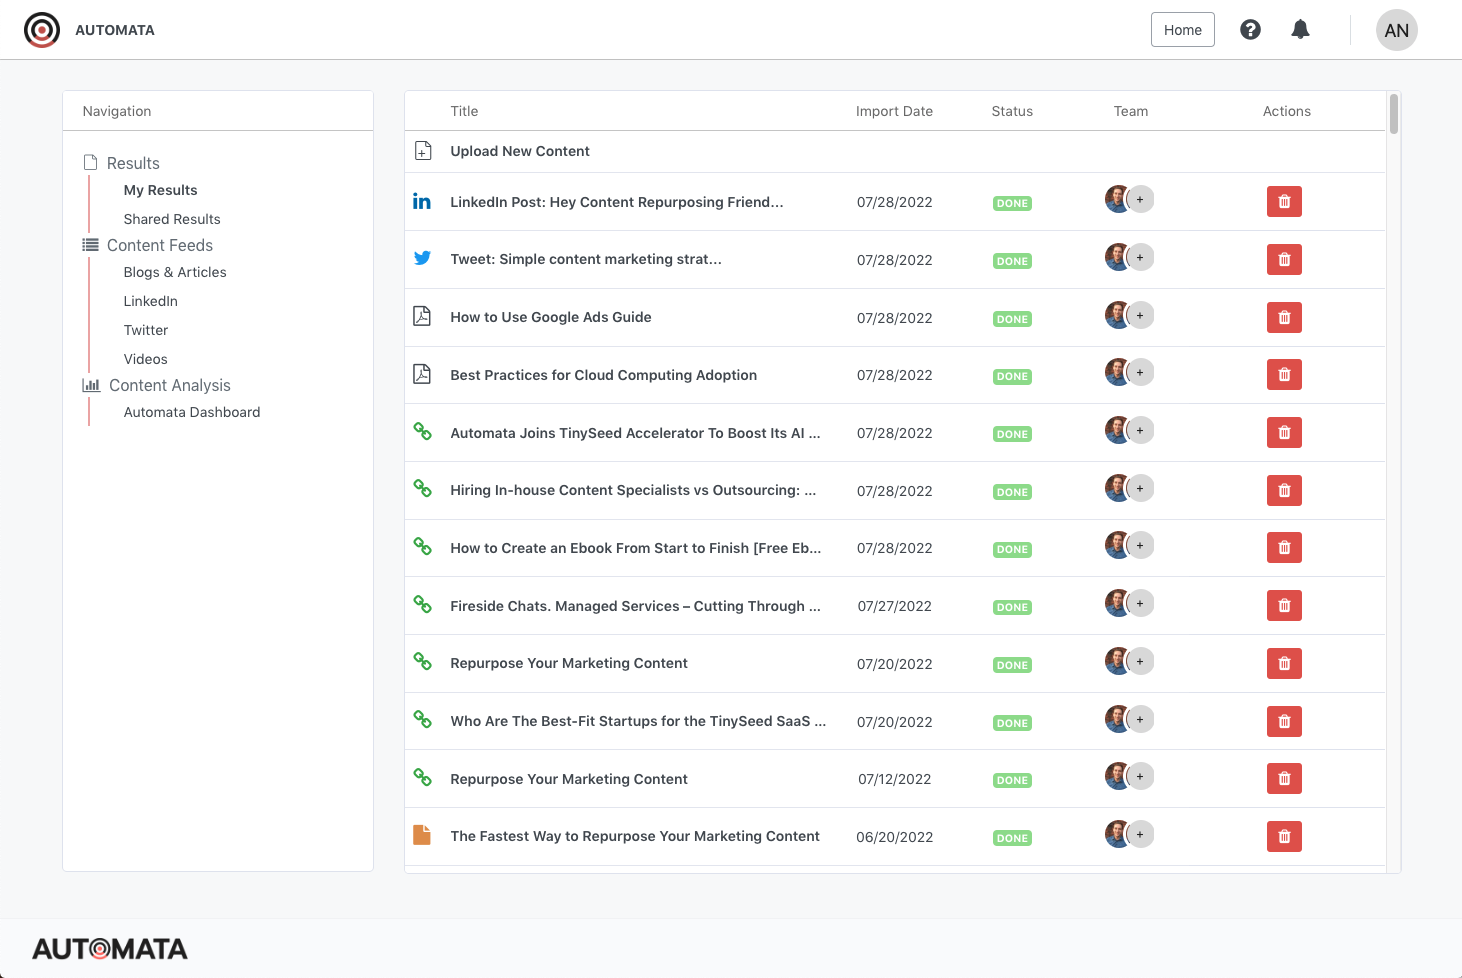The height and width of the screenshot is (978, 1462).
Task: Open My Results in navigation
Action: click(160, 190)
